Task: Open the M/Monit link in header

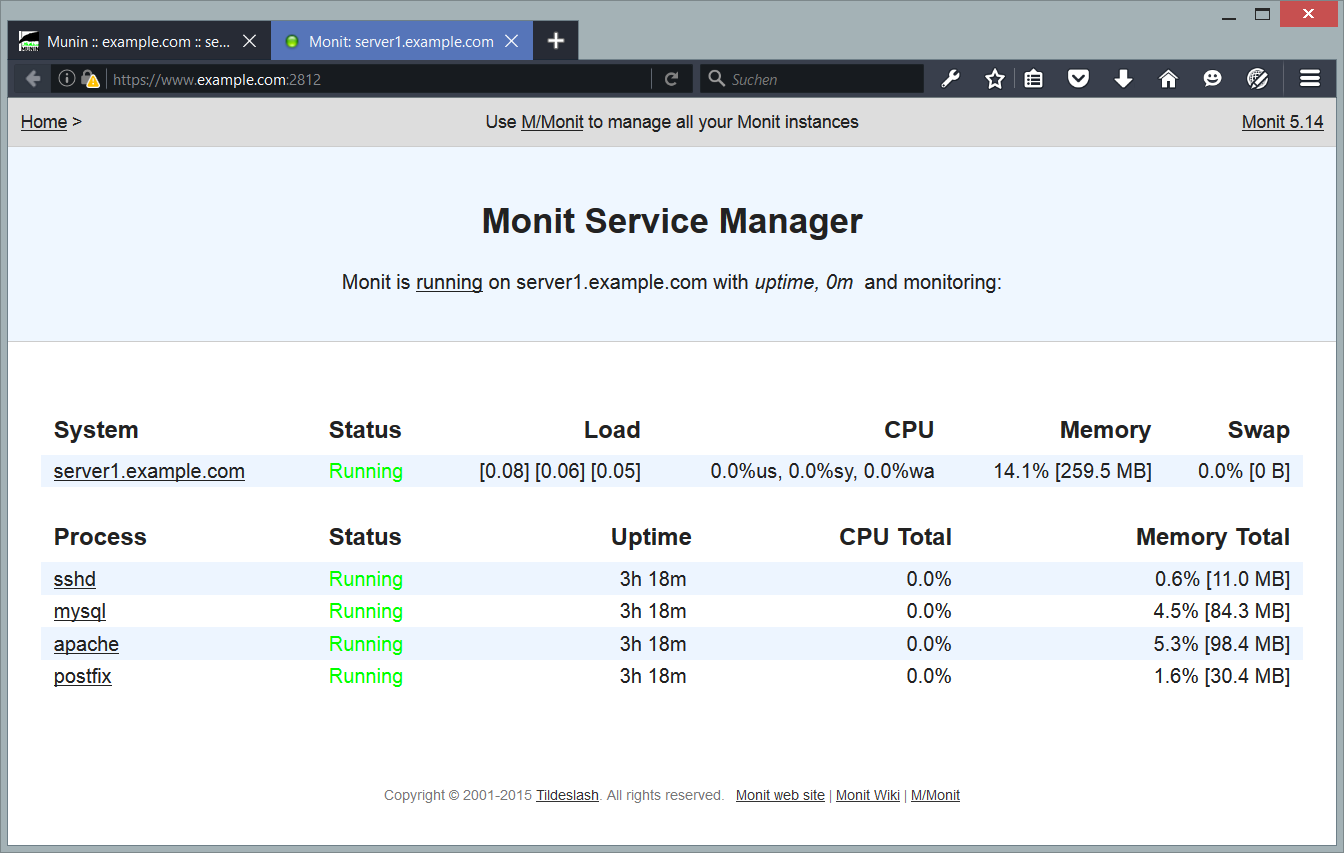Action: (552, 122)
